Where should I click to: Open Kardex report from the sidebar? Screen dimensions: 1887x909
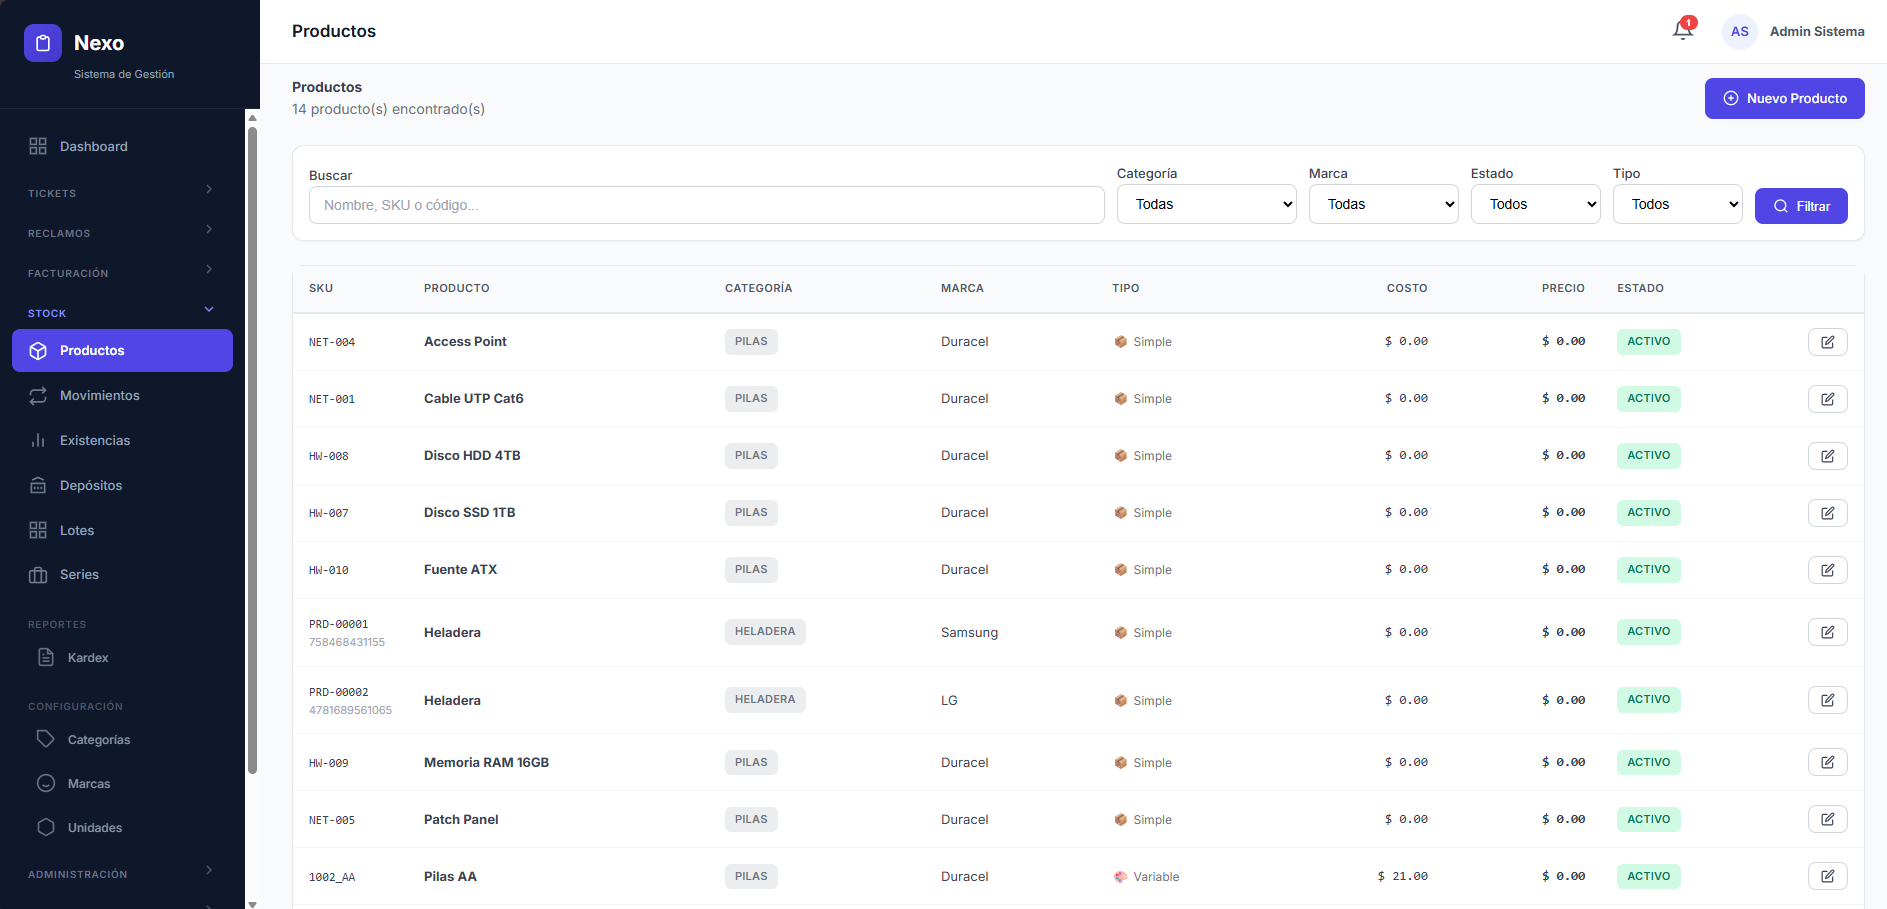pos(88,658)
